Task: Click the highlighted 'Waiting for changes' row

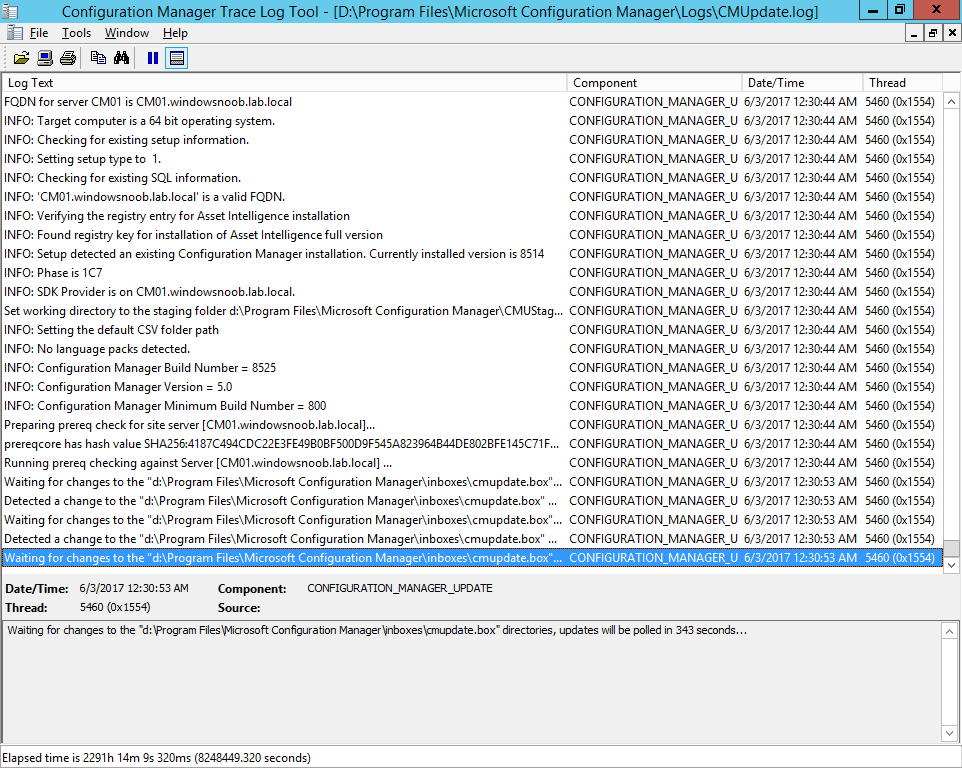Action: click(472, 558)
